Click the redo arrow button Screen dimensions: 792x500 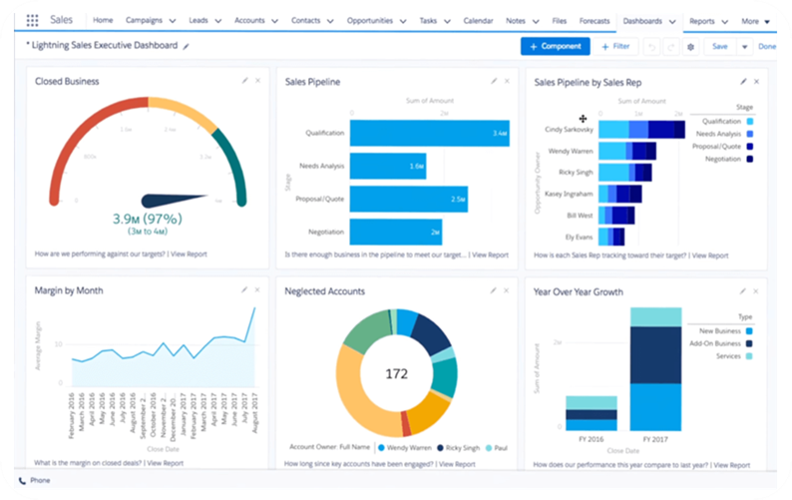(x=671, y=47)
